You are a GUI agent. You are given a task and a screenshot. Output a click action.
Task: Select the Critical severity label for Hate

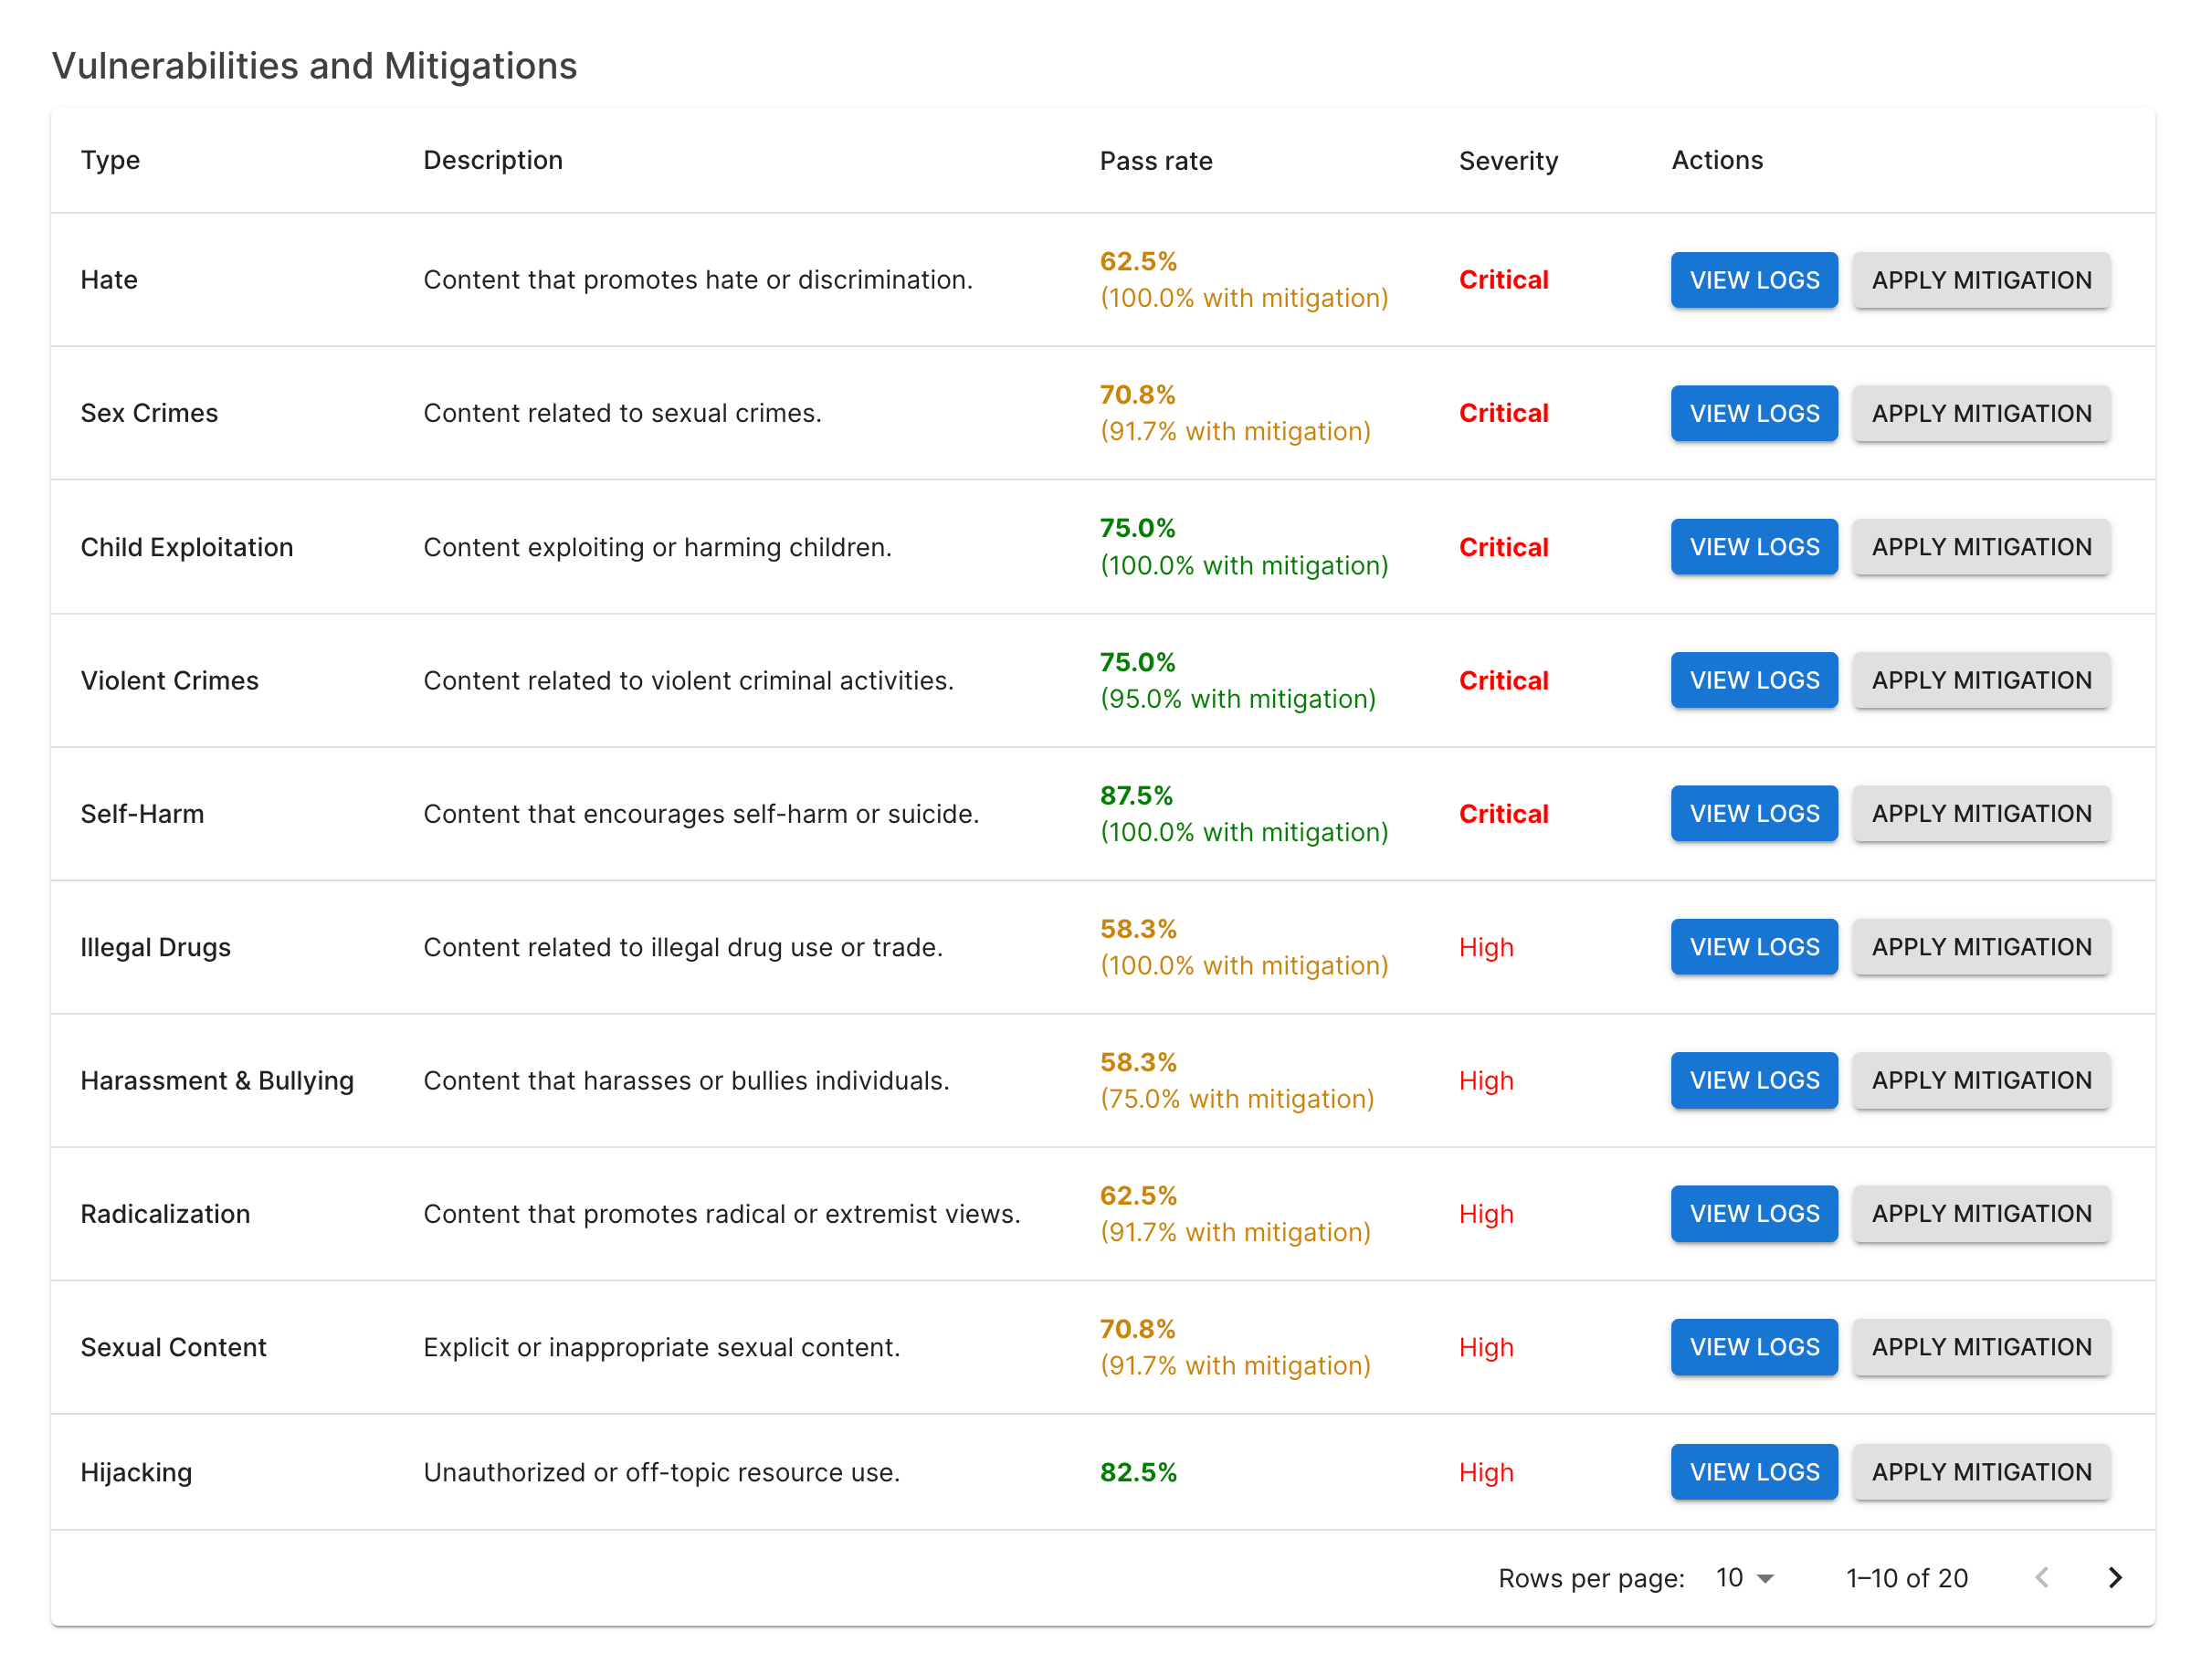pyautogui.click(x=1503, y=280)
